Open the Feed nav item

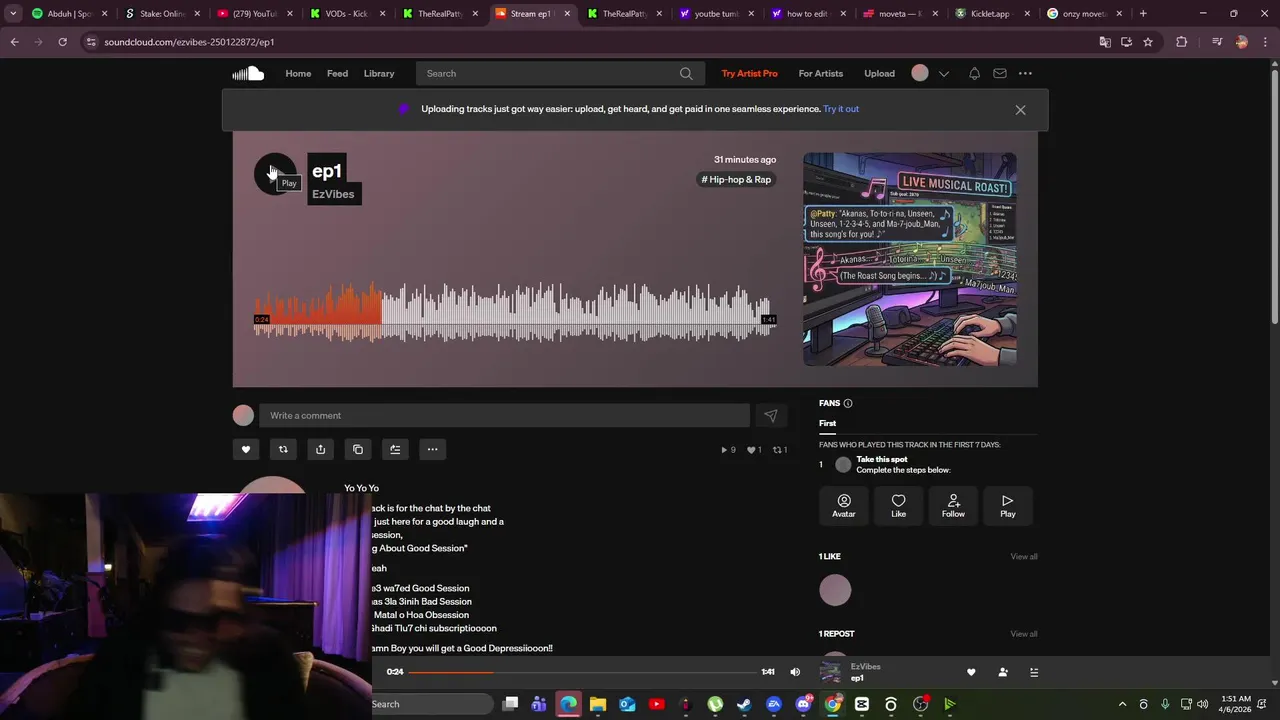click(337, 73)
